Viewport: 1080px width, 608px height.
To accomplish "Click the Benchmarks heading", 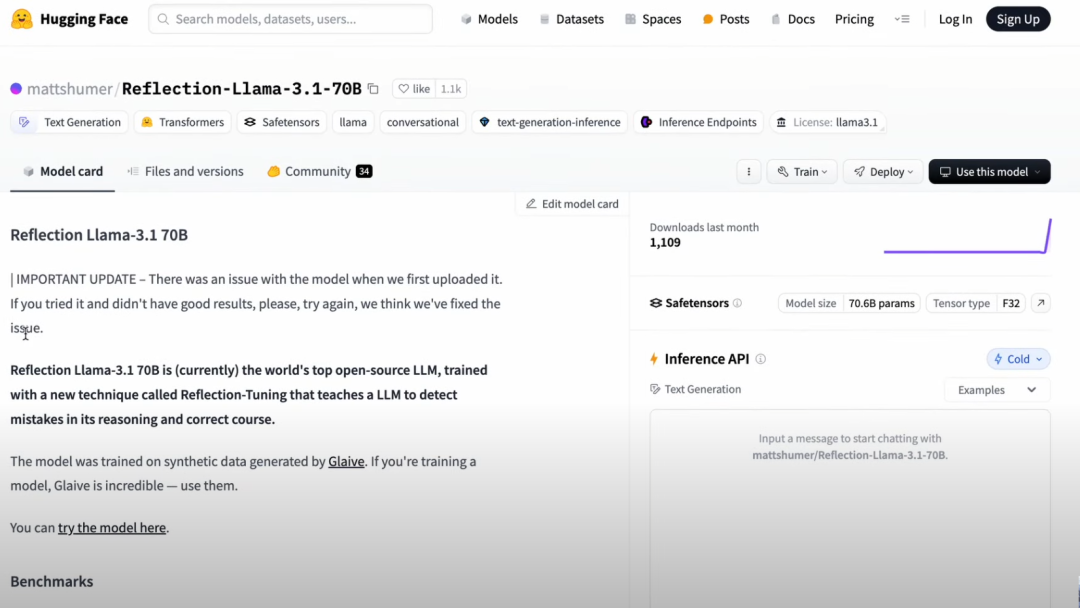I will [x=52, y=581].
